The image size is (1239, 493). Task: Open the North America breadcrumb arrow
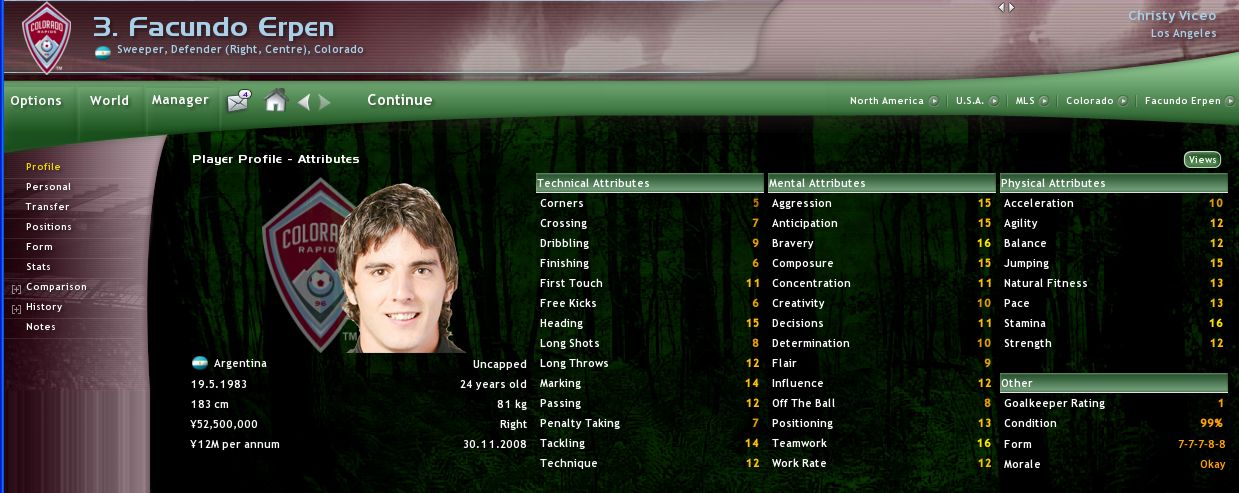tap(933, 101)
